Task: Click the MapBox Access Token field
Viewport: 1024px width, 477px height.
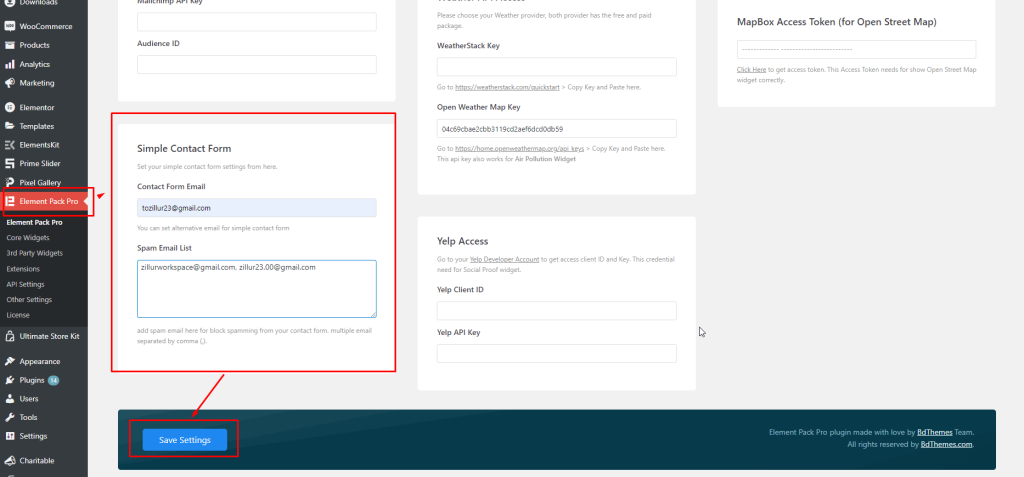Action: point(857,50)
